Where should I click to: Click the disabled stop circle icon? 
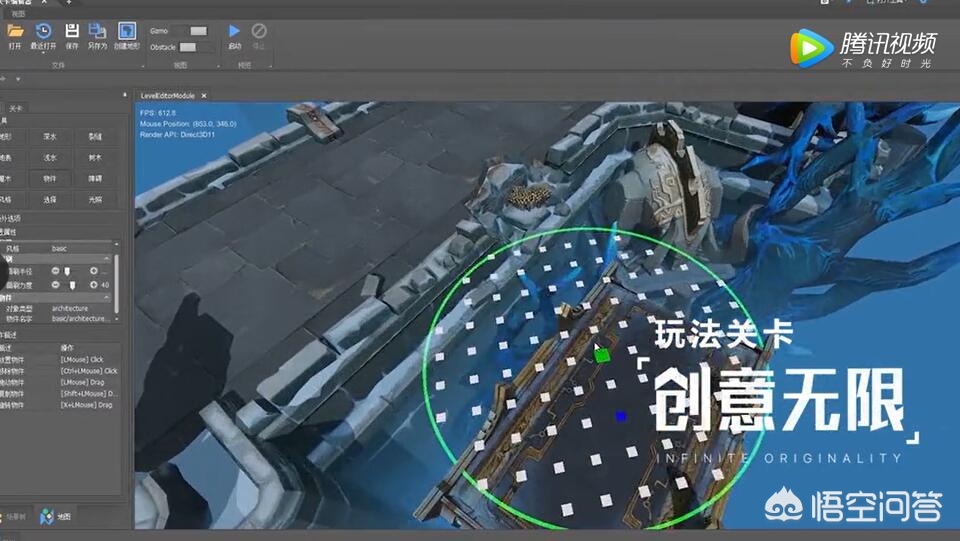tap(259, 31)
